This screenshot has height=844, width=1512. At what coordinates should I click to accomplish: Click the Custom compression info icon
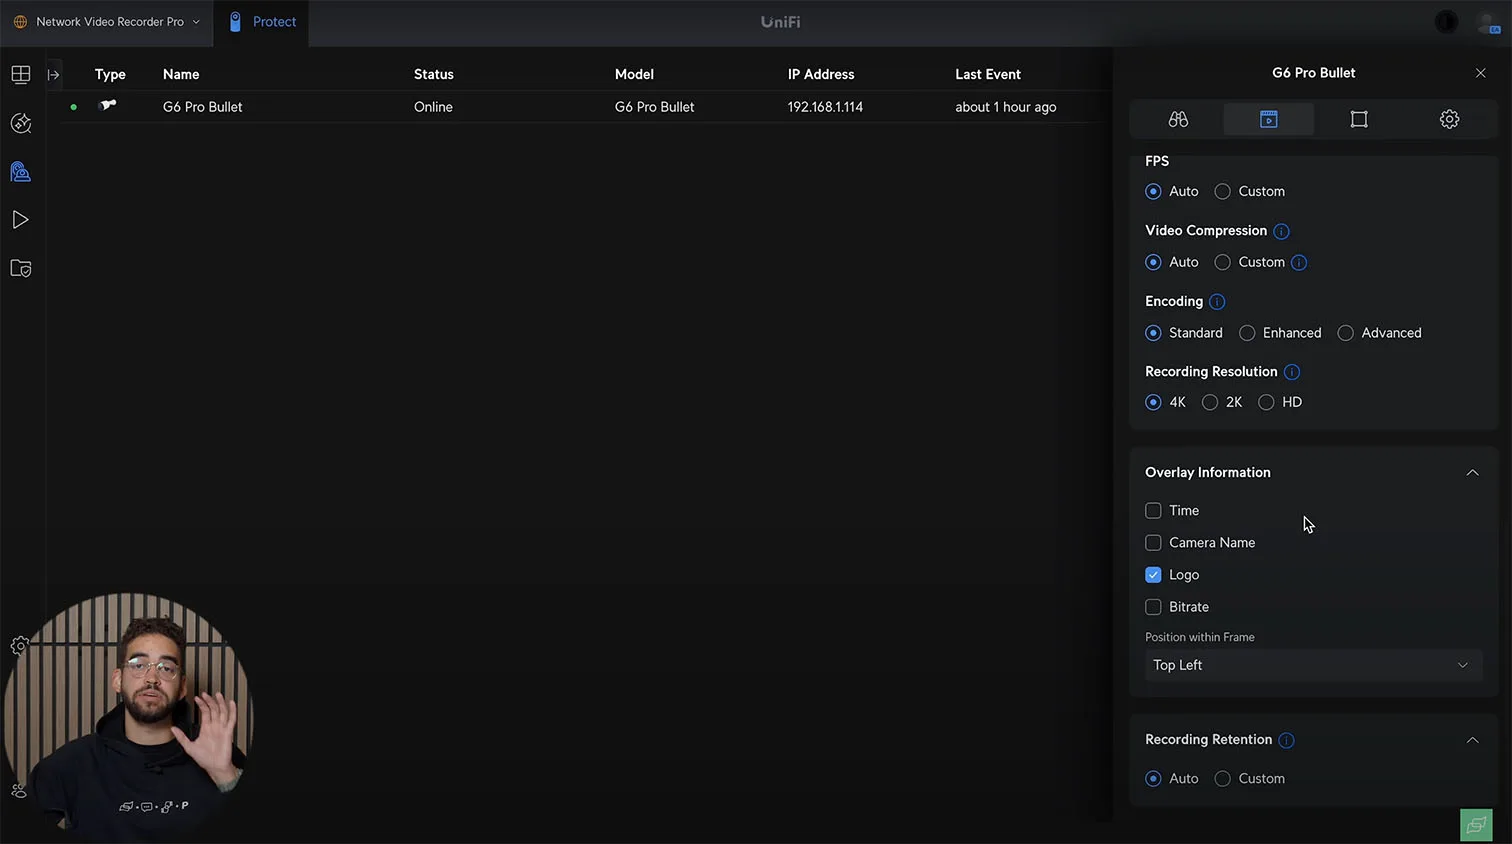click(x=1299, y=263)
